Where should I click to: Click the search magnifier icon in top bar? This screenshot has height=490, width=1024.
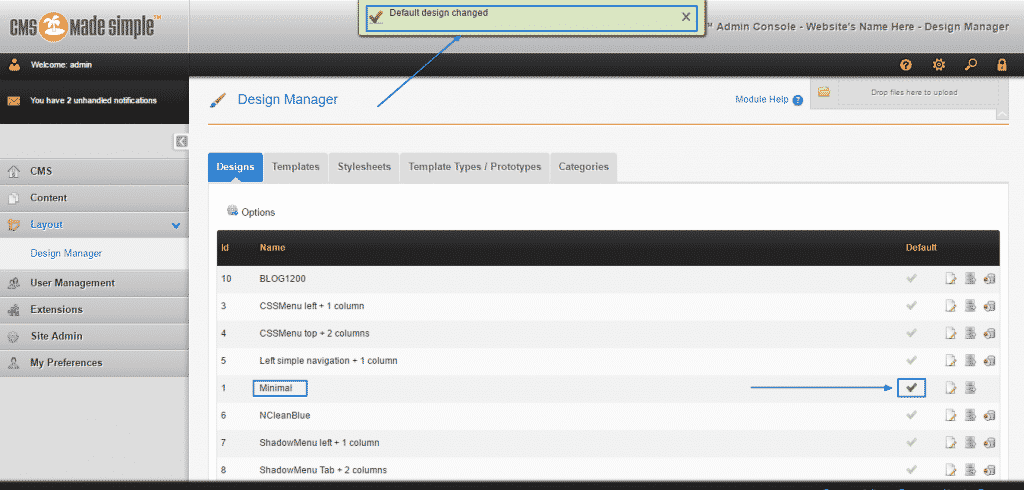point(971,65)
